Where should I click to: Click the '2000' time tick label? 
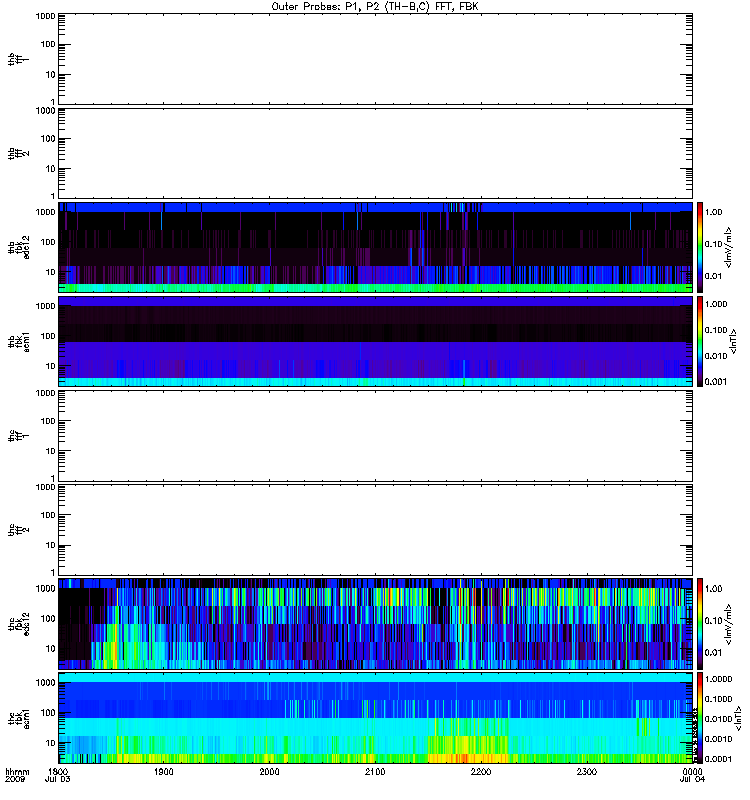click(x=269, y=772)
